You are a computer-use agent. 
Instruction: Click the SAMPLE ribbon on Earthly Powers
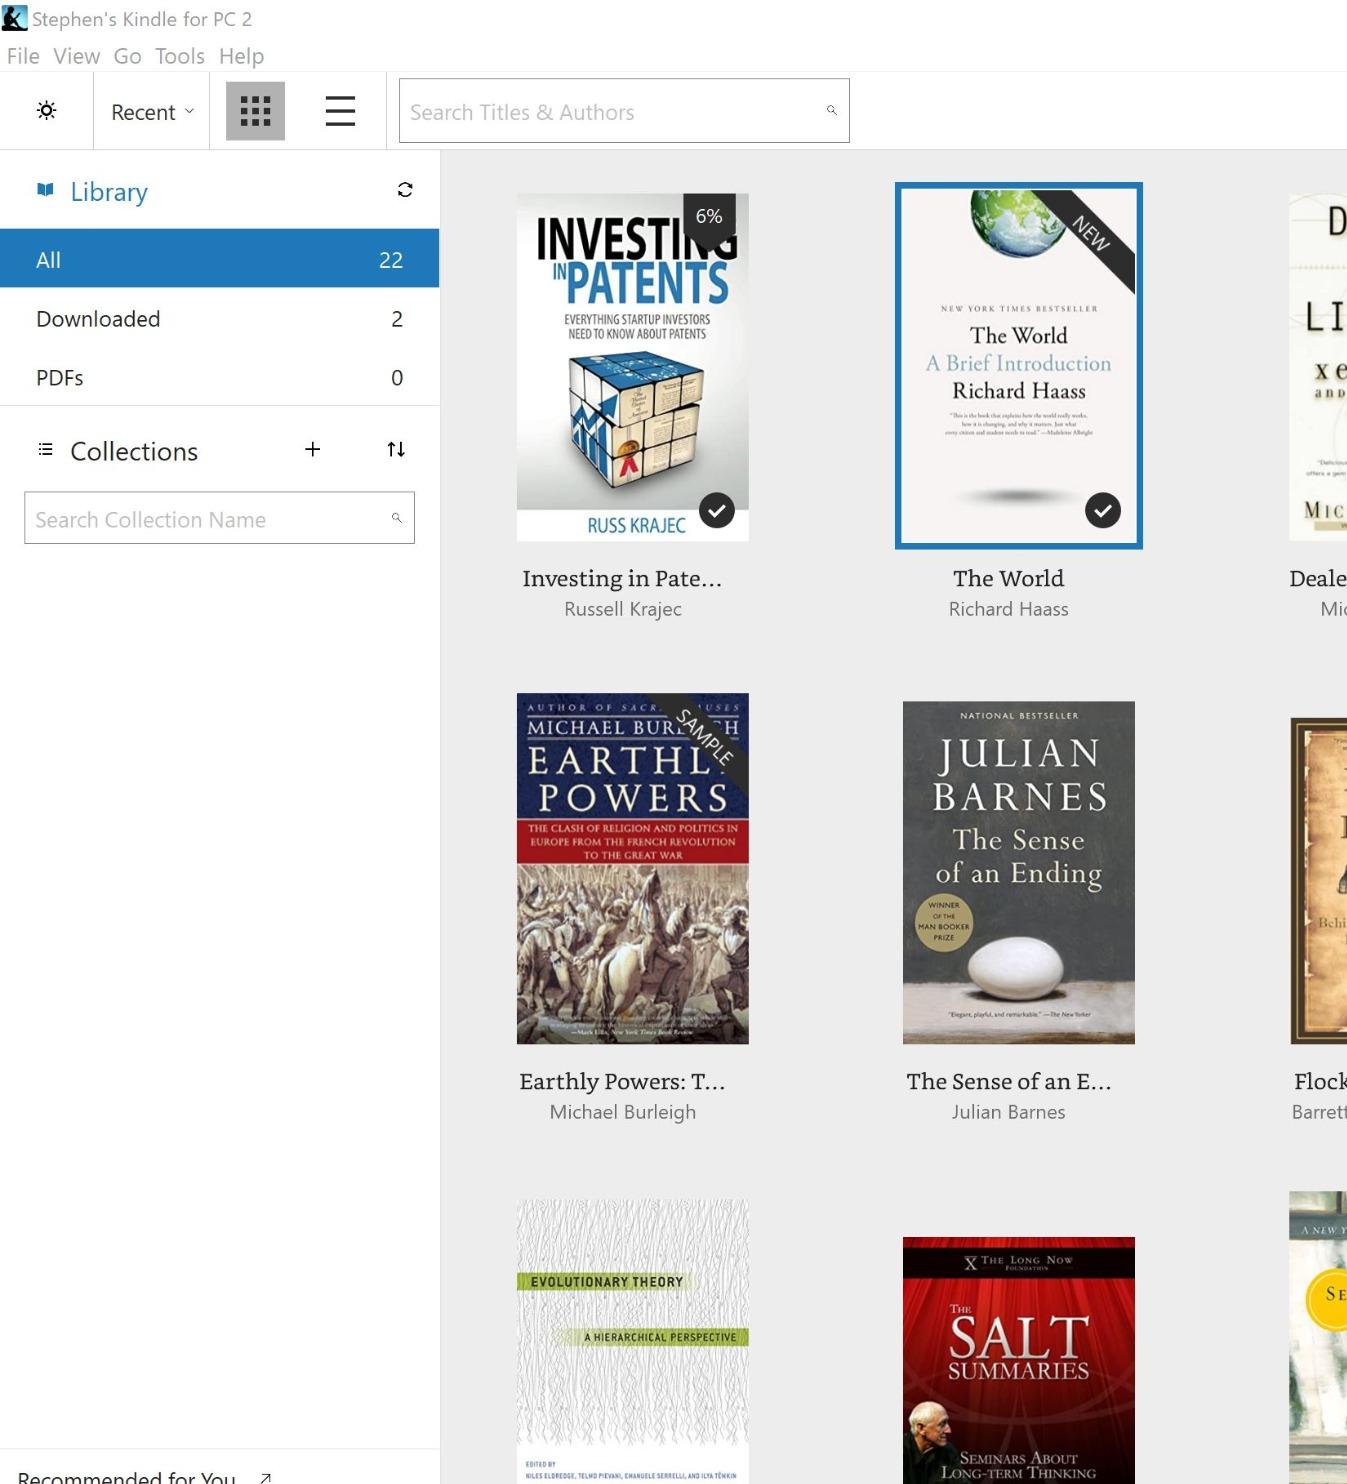point(706,737)
